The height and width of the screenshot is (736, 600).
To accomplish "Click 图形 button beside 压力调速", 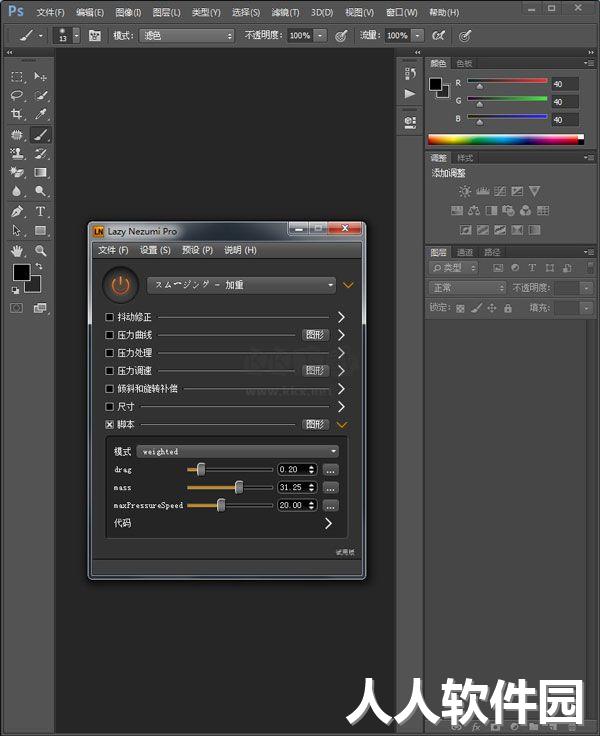I will (x=315, y=371).
